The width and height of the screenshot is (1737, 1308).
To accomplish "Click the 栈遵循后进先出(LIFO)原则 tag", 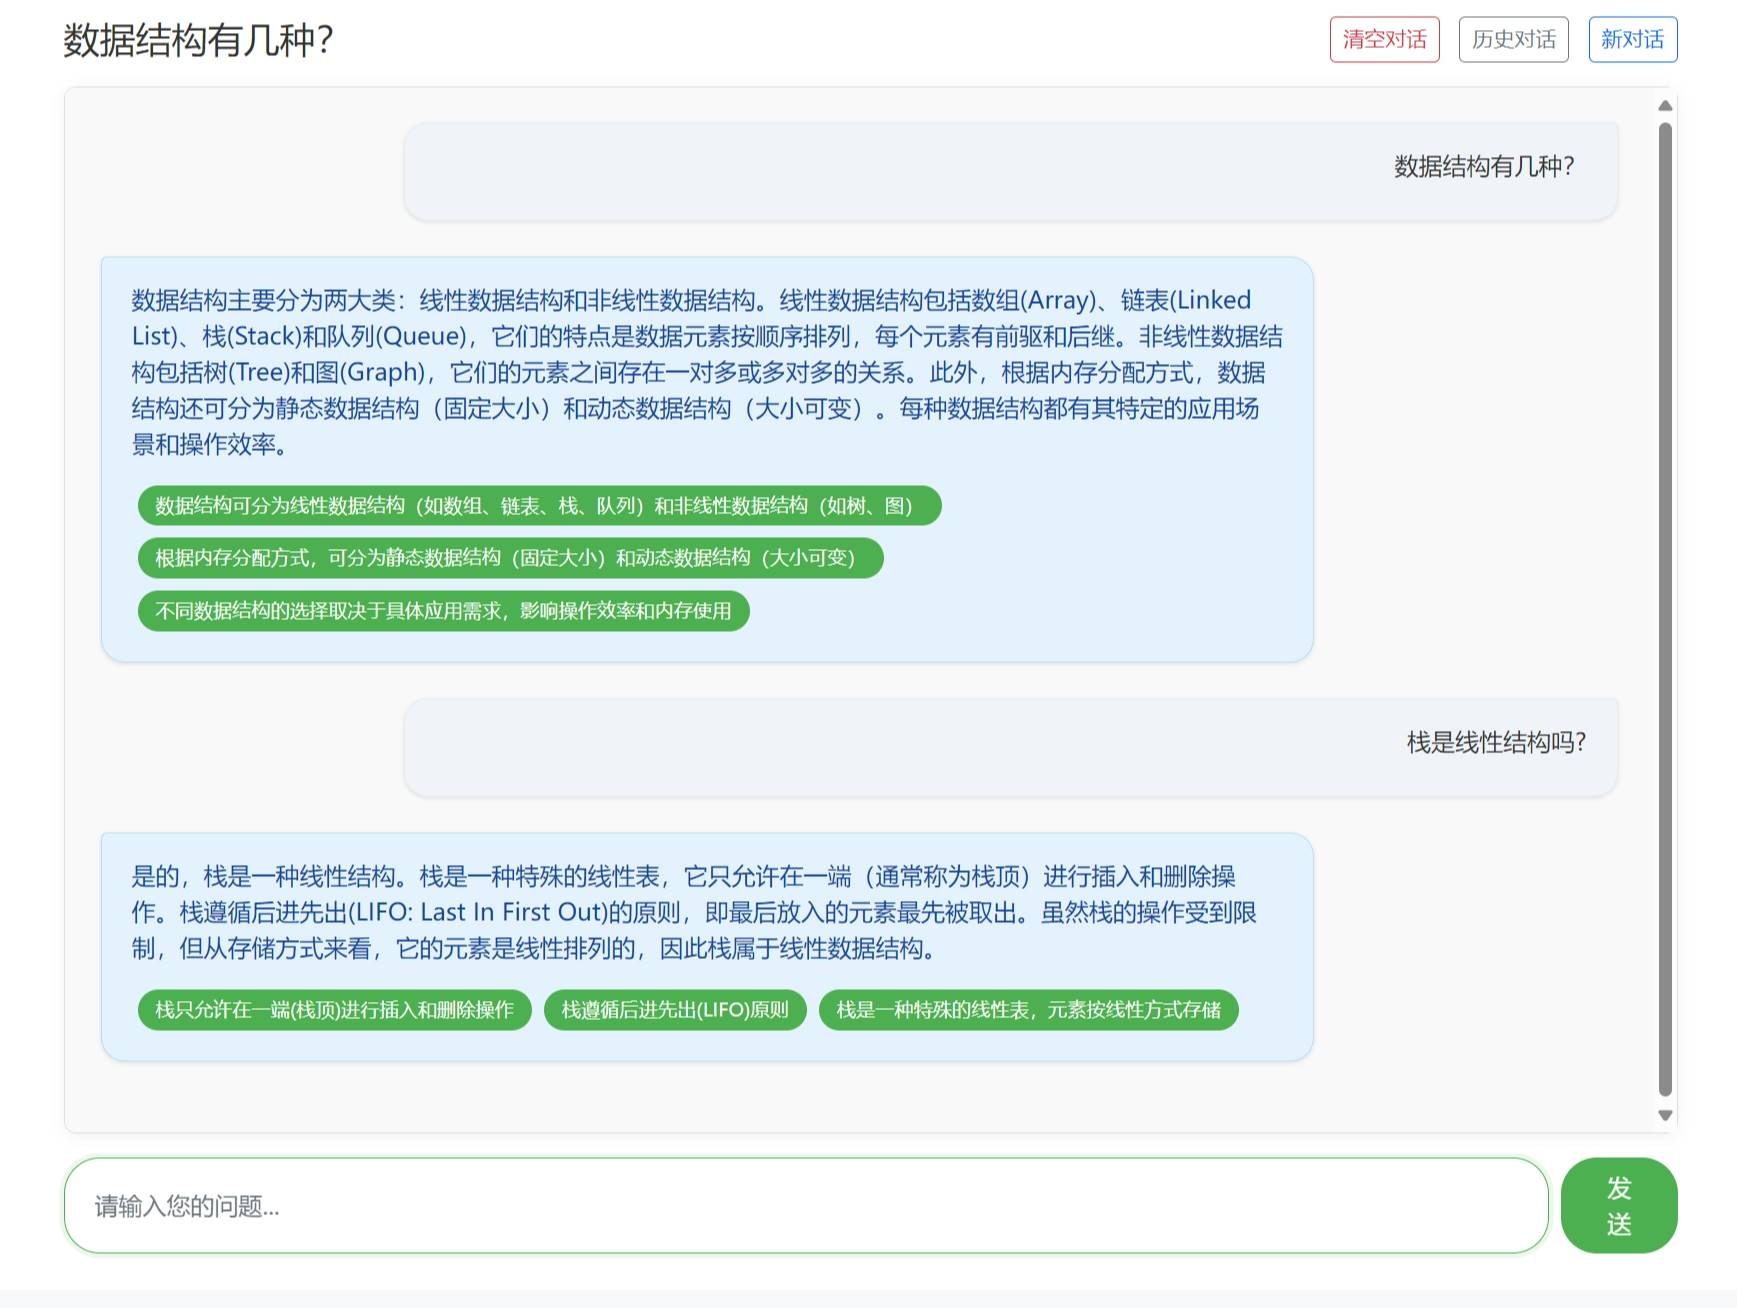I will click(675, 1010).
